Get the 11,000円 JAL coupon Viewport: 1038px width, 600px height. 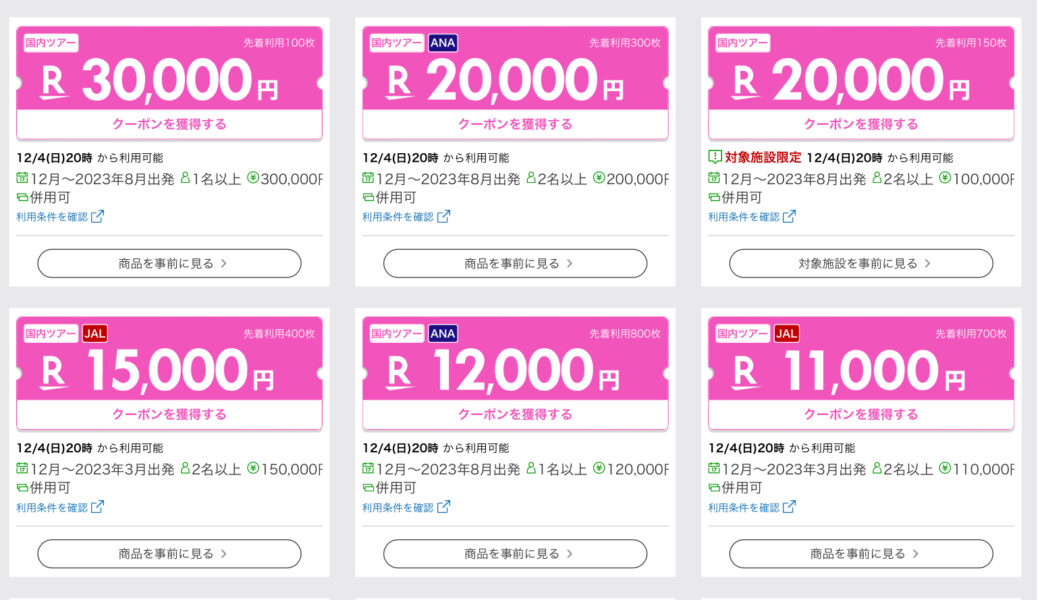point(861,414)
